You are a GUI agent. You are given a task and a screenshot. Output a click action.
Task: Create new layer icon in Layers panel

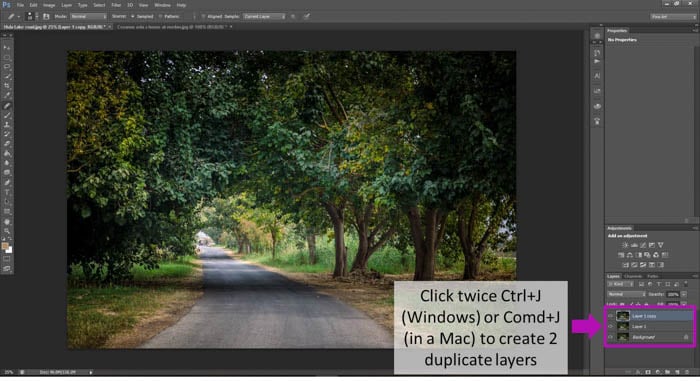point(677,372)
